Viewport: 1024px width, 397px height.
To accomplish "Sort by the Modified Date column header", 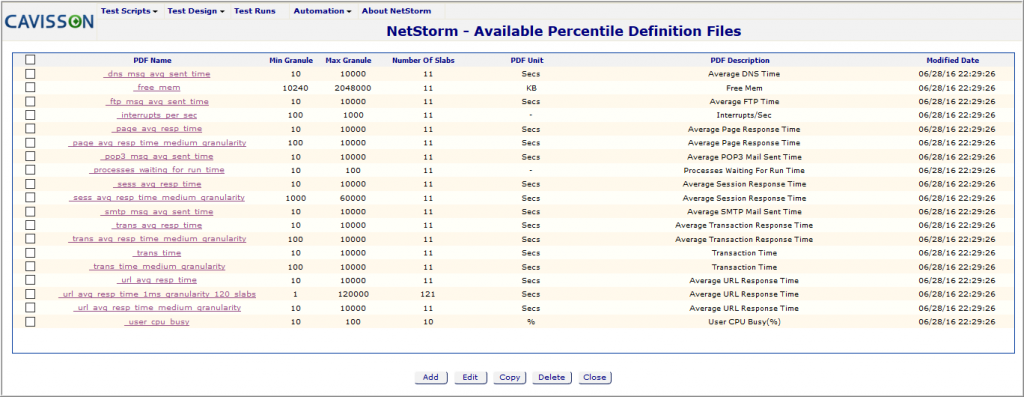I will pos(953,60).
